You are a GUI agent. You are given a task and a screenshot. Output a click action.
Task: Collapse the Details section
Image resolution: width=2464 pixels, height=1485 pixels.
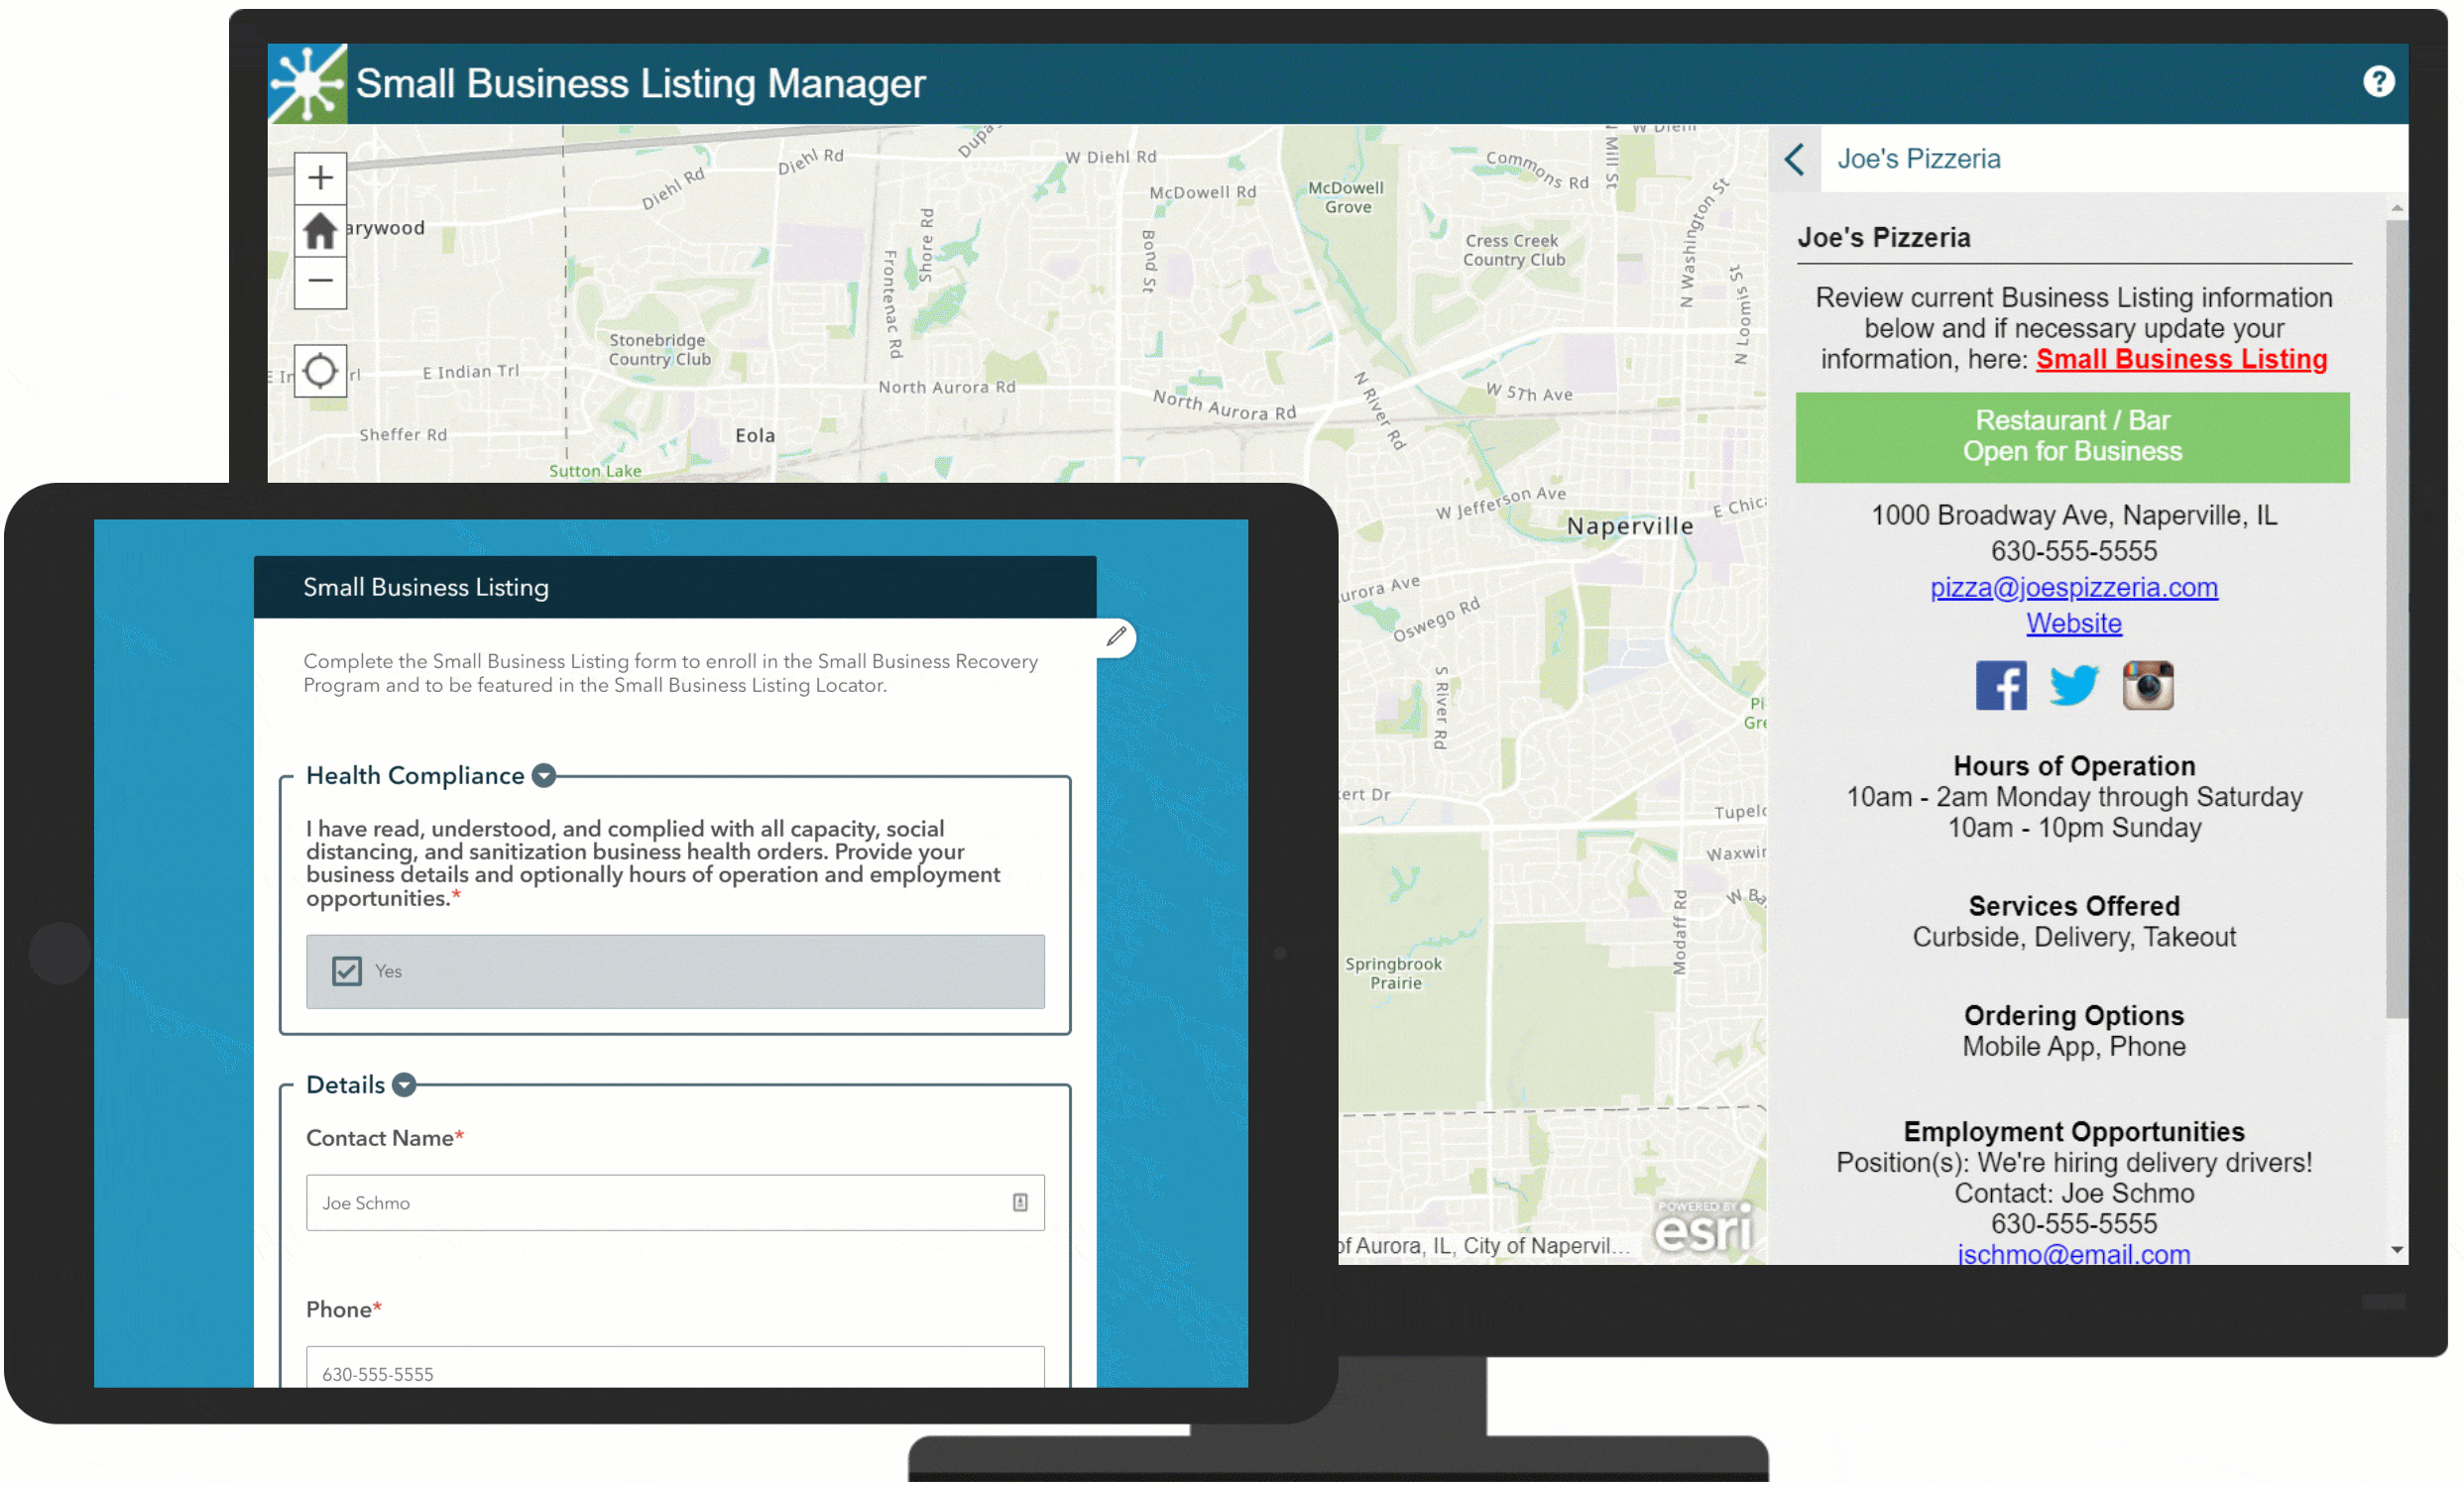(404, 1085)
